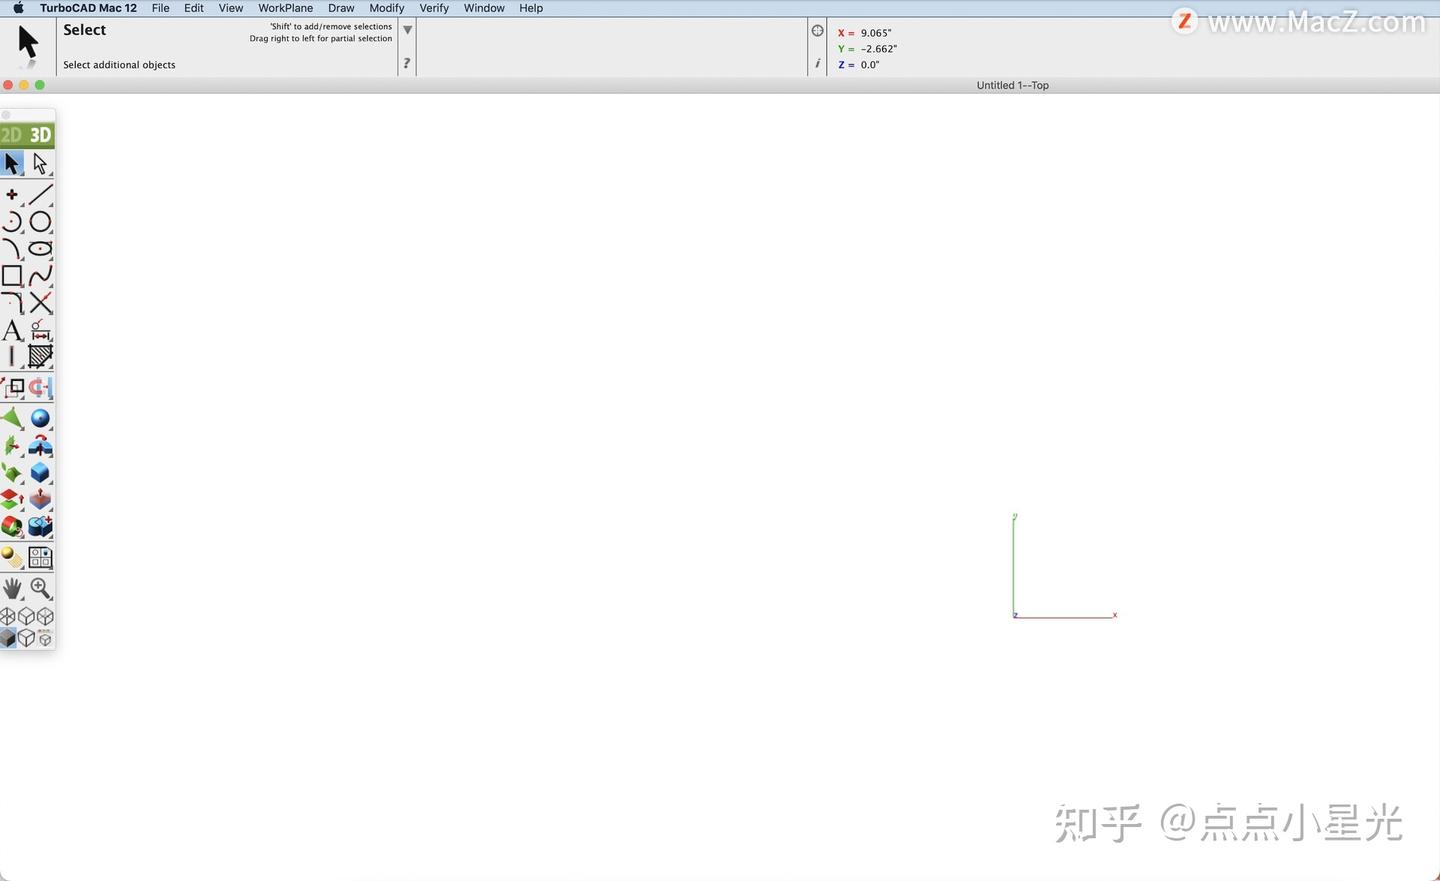This screenshot has height=881, width=1440.
Task: Activate the Zoom magnifier tool
Action: (x=41, y=587)
